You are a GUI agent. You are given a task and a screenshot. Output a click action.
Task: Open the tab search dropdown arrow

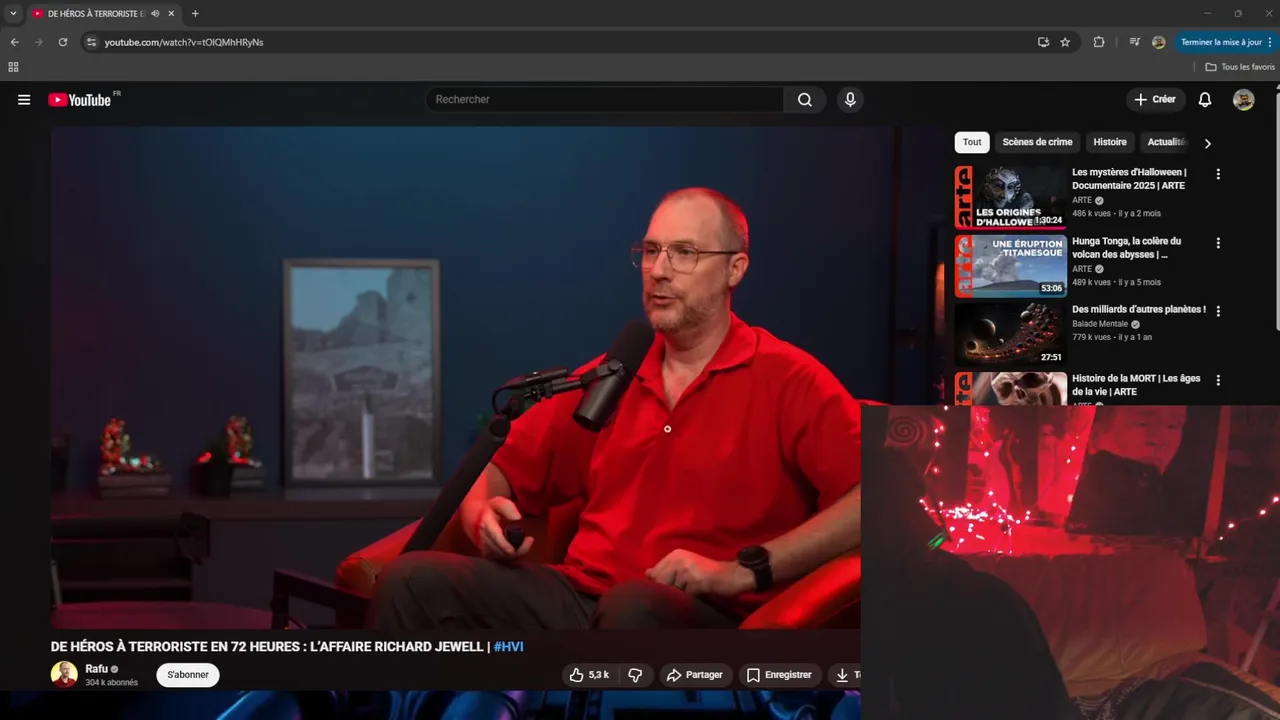13,13
